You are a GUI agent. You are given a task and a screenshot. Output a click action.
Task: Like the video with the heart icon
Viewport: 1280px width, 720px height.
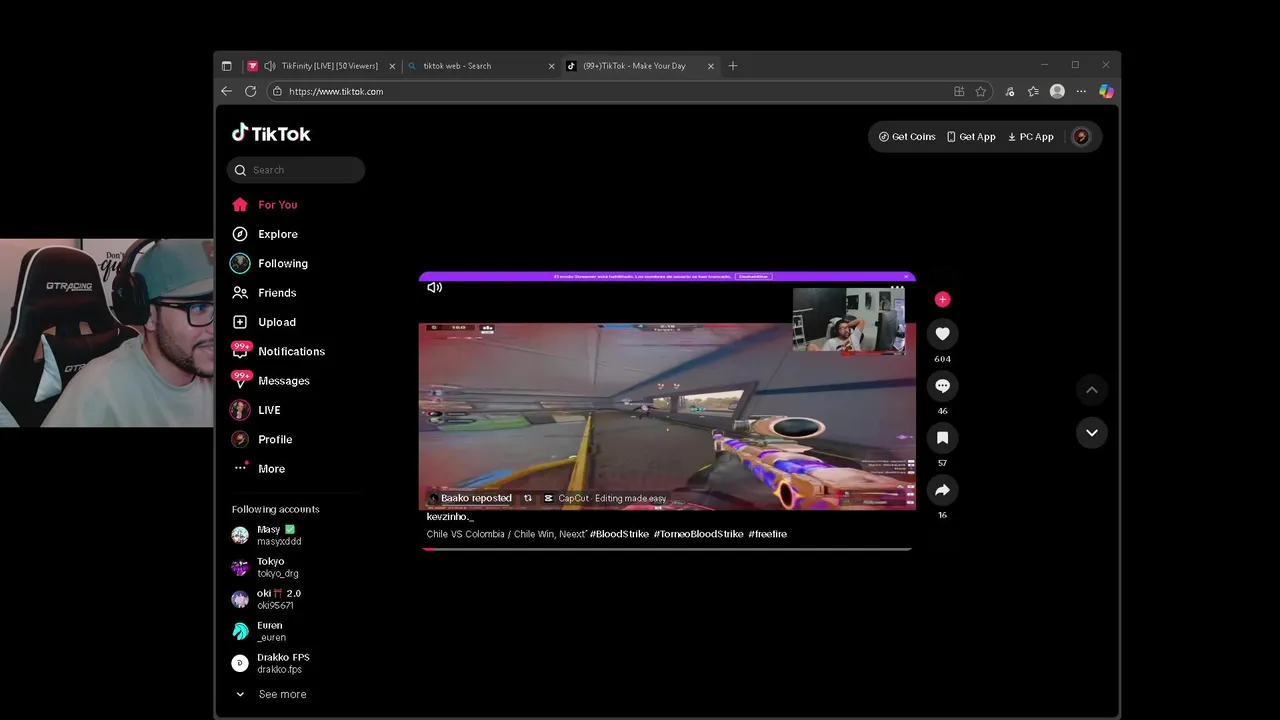pos(942,333)
